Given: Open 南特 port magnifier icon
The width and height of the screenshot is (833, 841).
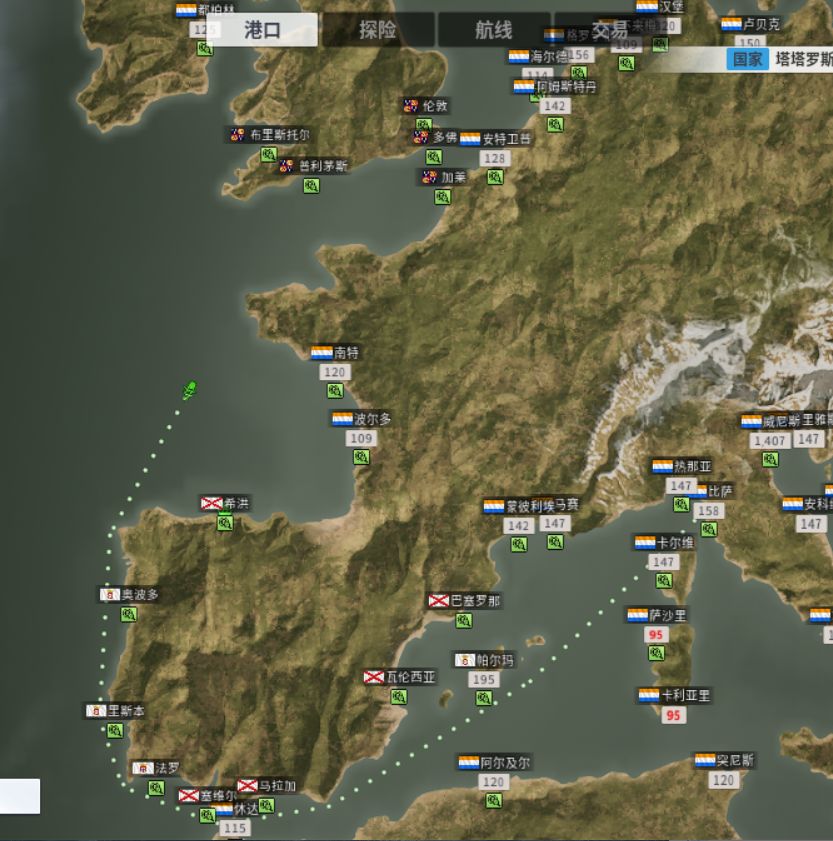Looking at the screenshot, I should (x=335, y=390).
